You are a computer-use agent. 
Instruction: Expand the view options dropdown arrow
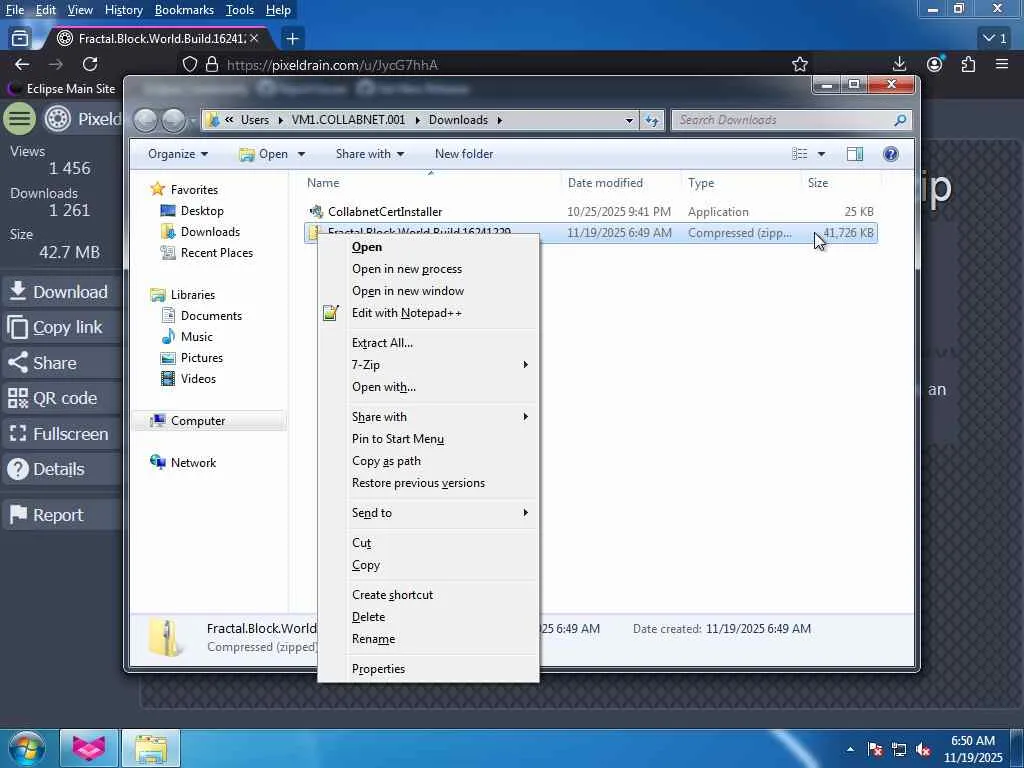[821, 154]
